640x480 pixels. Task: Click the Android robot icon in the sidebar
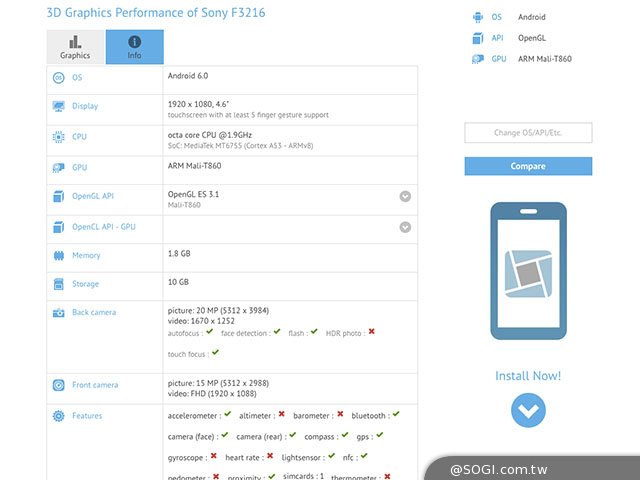[478, 17]
